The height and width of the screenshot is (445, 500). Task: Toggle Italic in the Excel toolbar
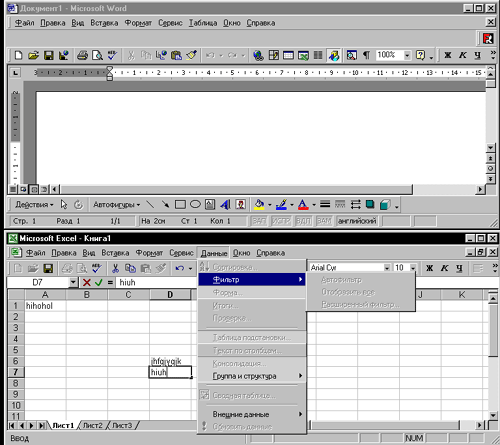444,268
